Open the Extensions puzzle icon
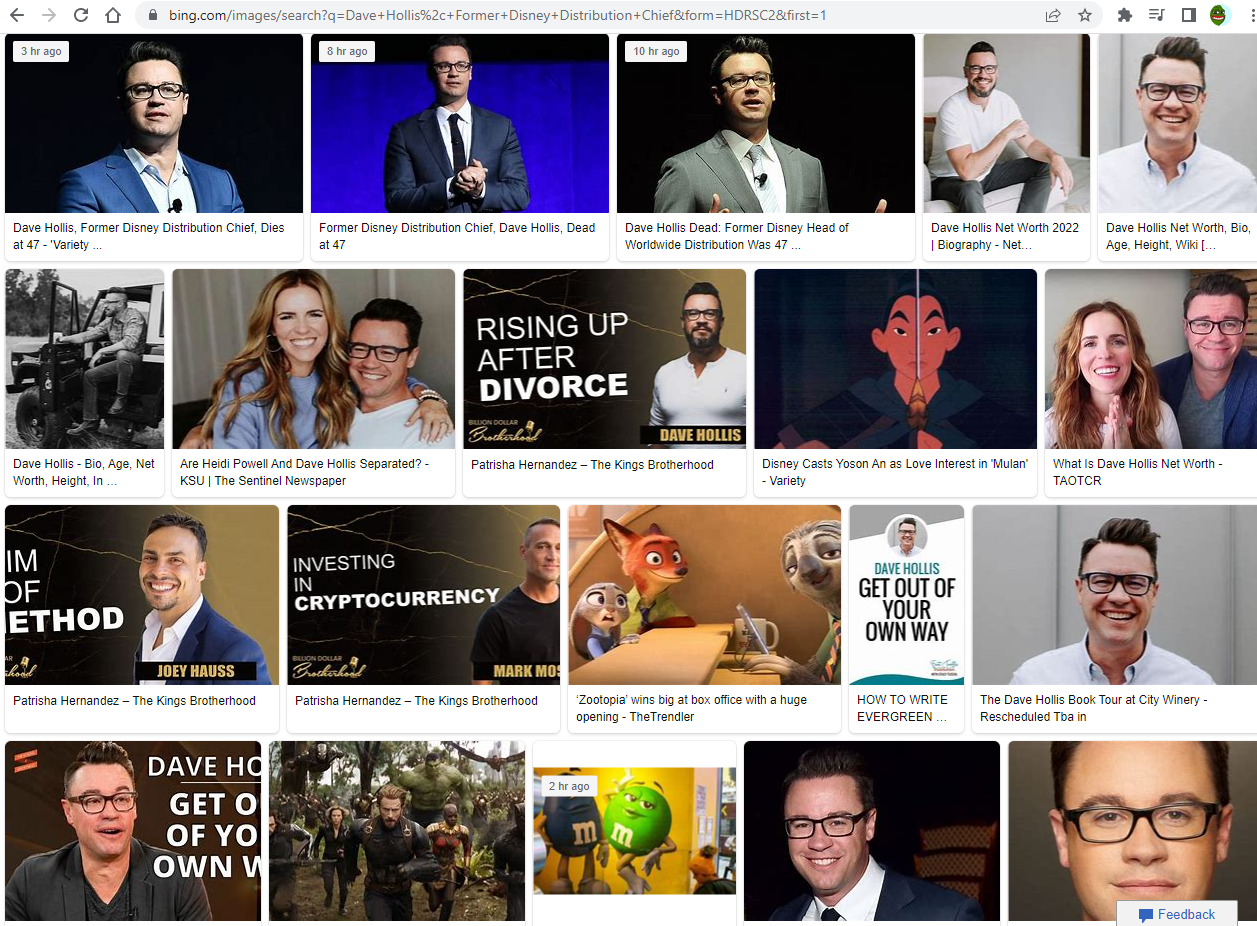Viewport: 1257px width, 926px height. 1125,15
